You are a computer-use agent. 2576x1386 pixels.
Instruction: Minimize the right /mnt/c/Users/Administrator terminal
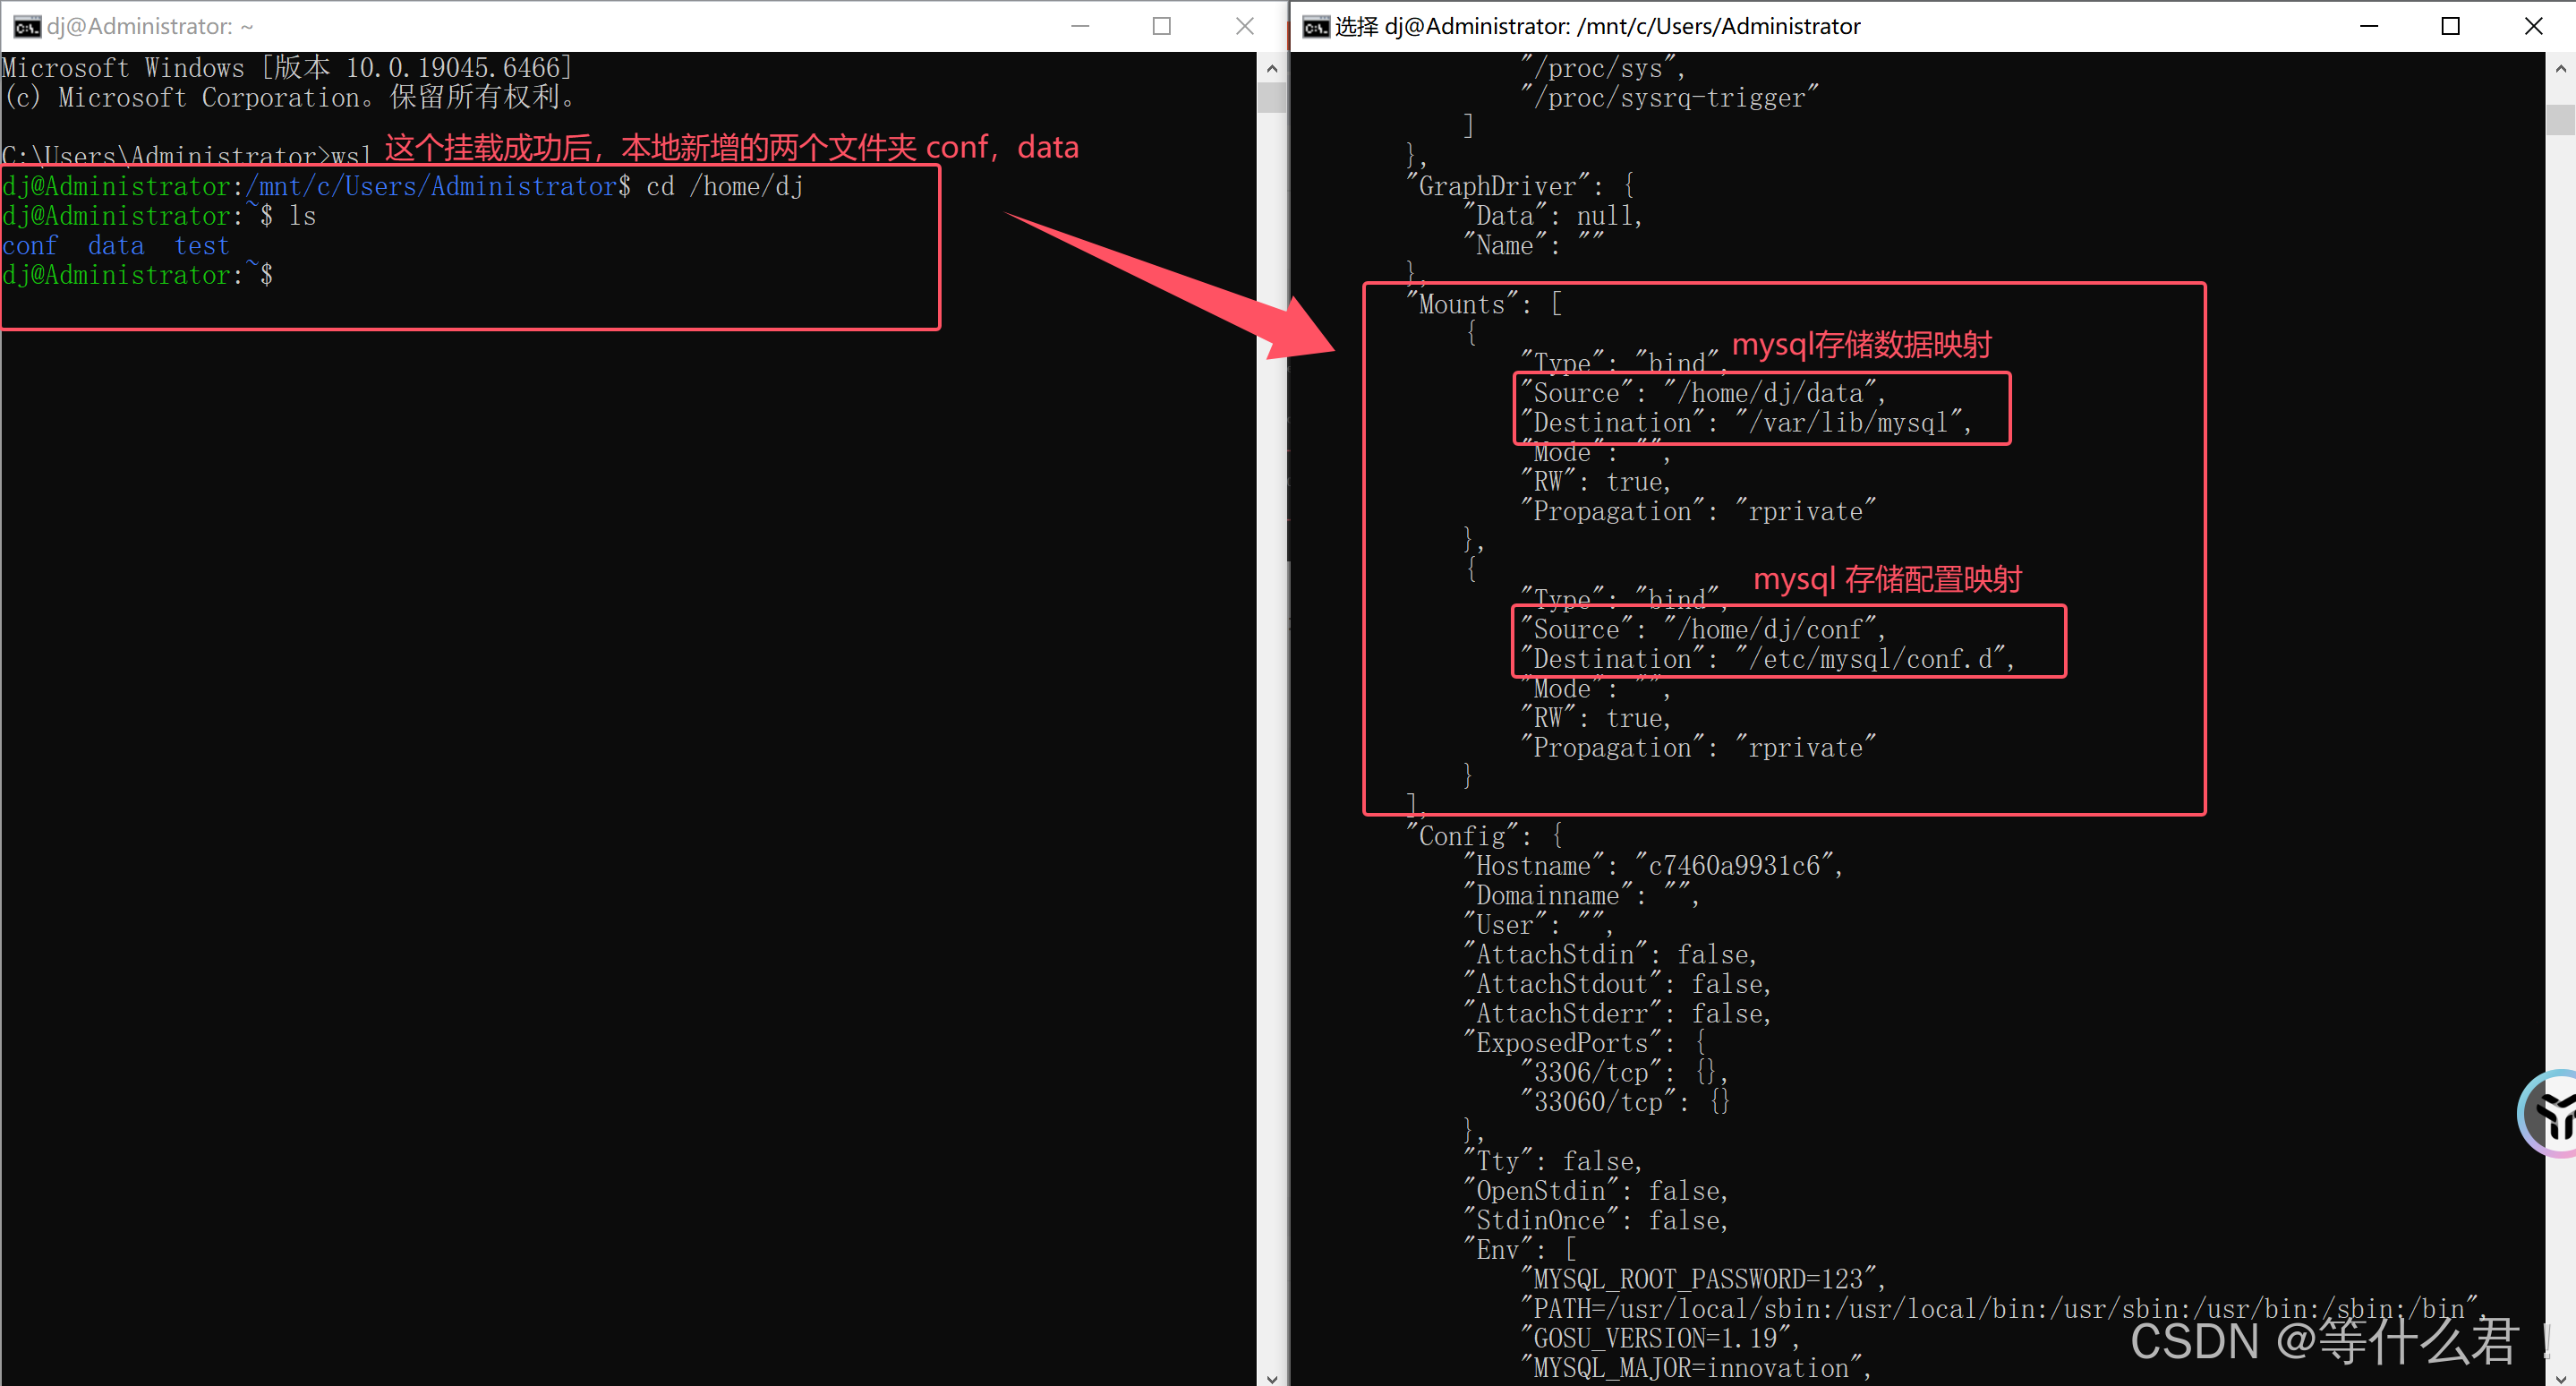(2368, 26)
